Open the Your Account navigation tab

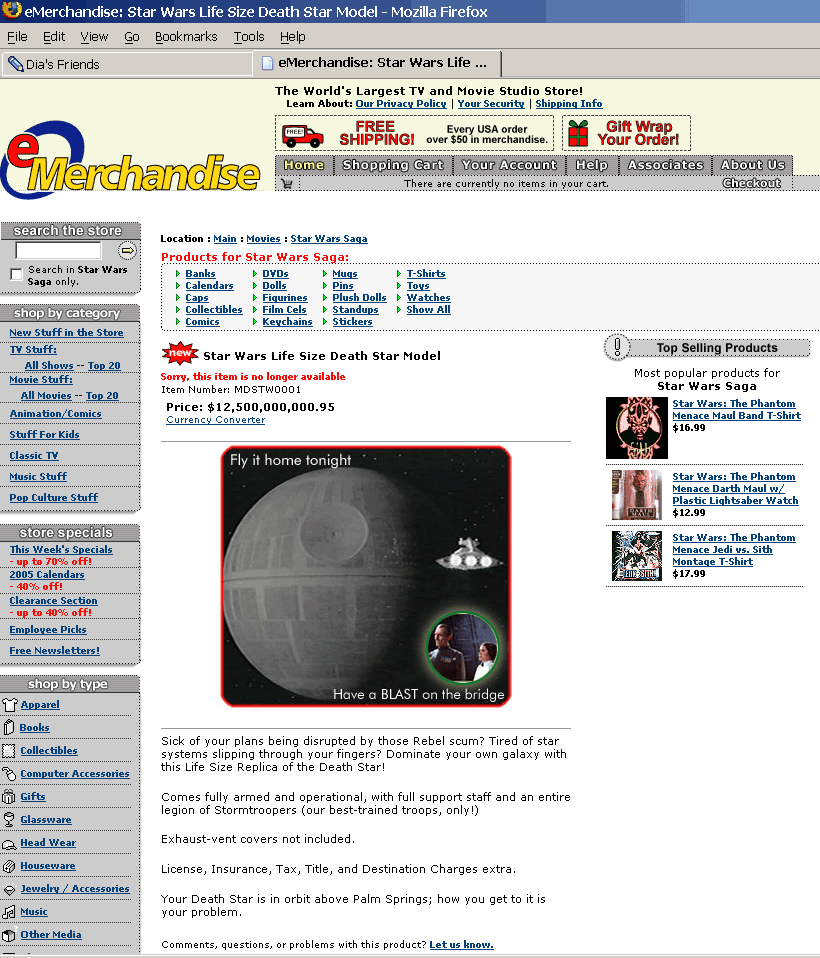(x=509, y=165)
